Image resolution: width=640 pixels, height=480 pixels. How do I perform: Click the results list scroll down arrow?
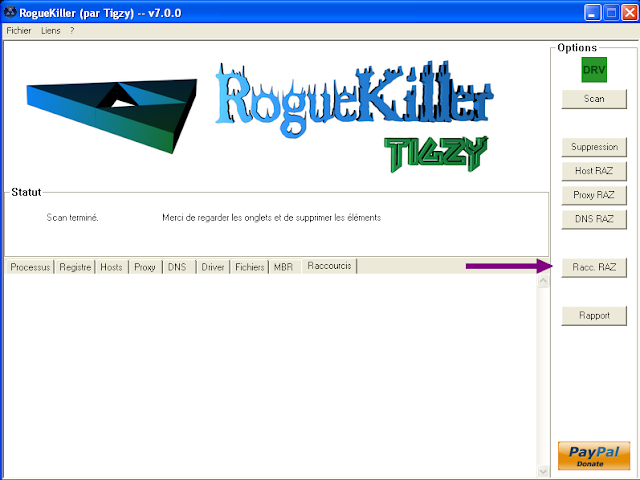coord(543,471)
